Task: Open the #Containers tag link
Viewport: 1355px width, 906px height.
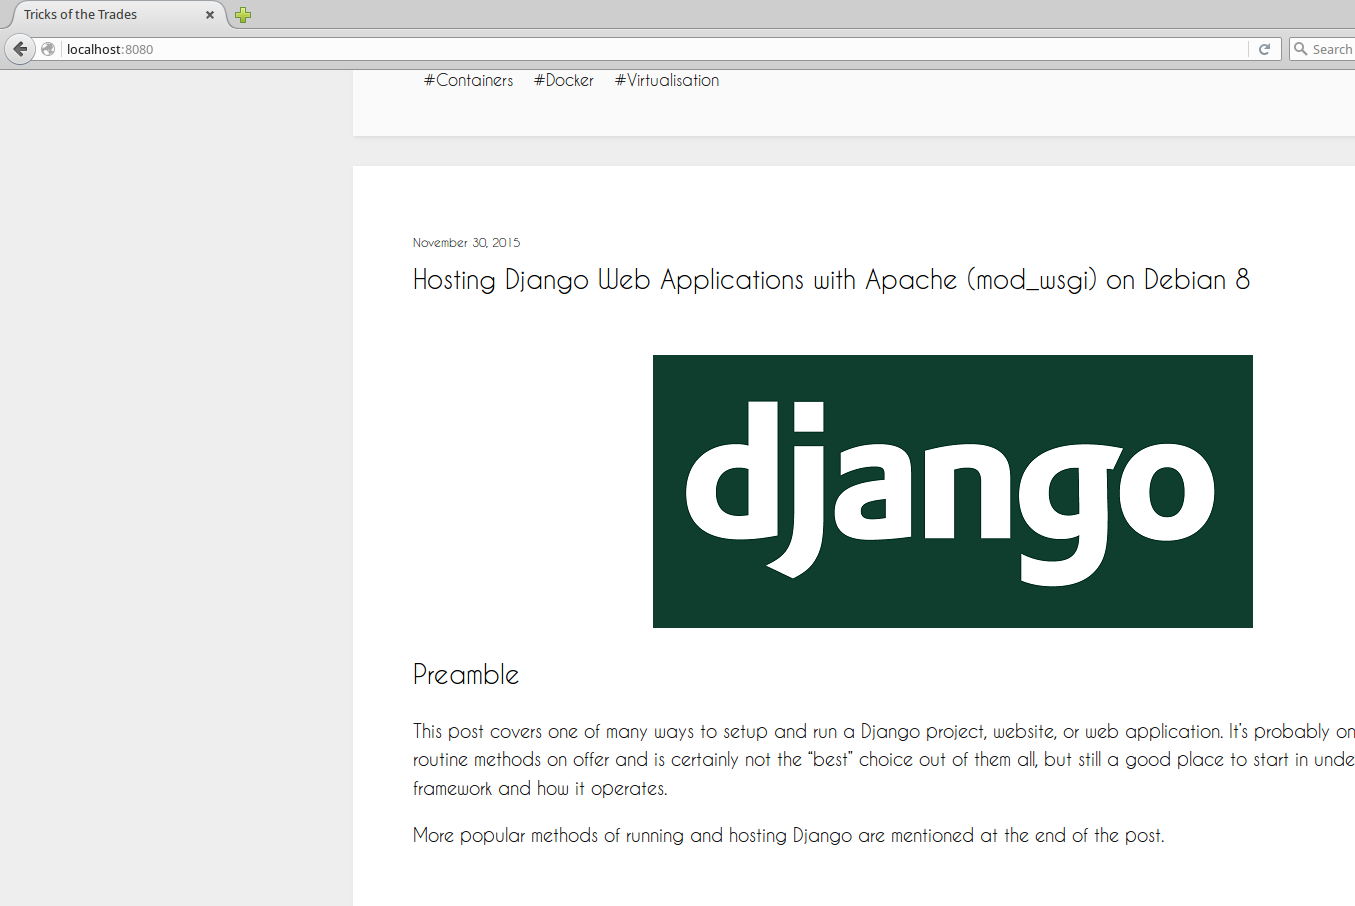Action: [468, 80]
